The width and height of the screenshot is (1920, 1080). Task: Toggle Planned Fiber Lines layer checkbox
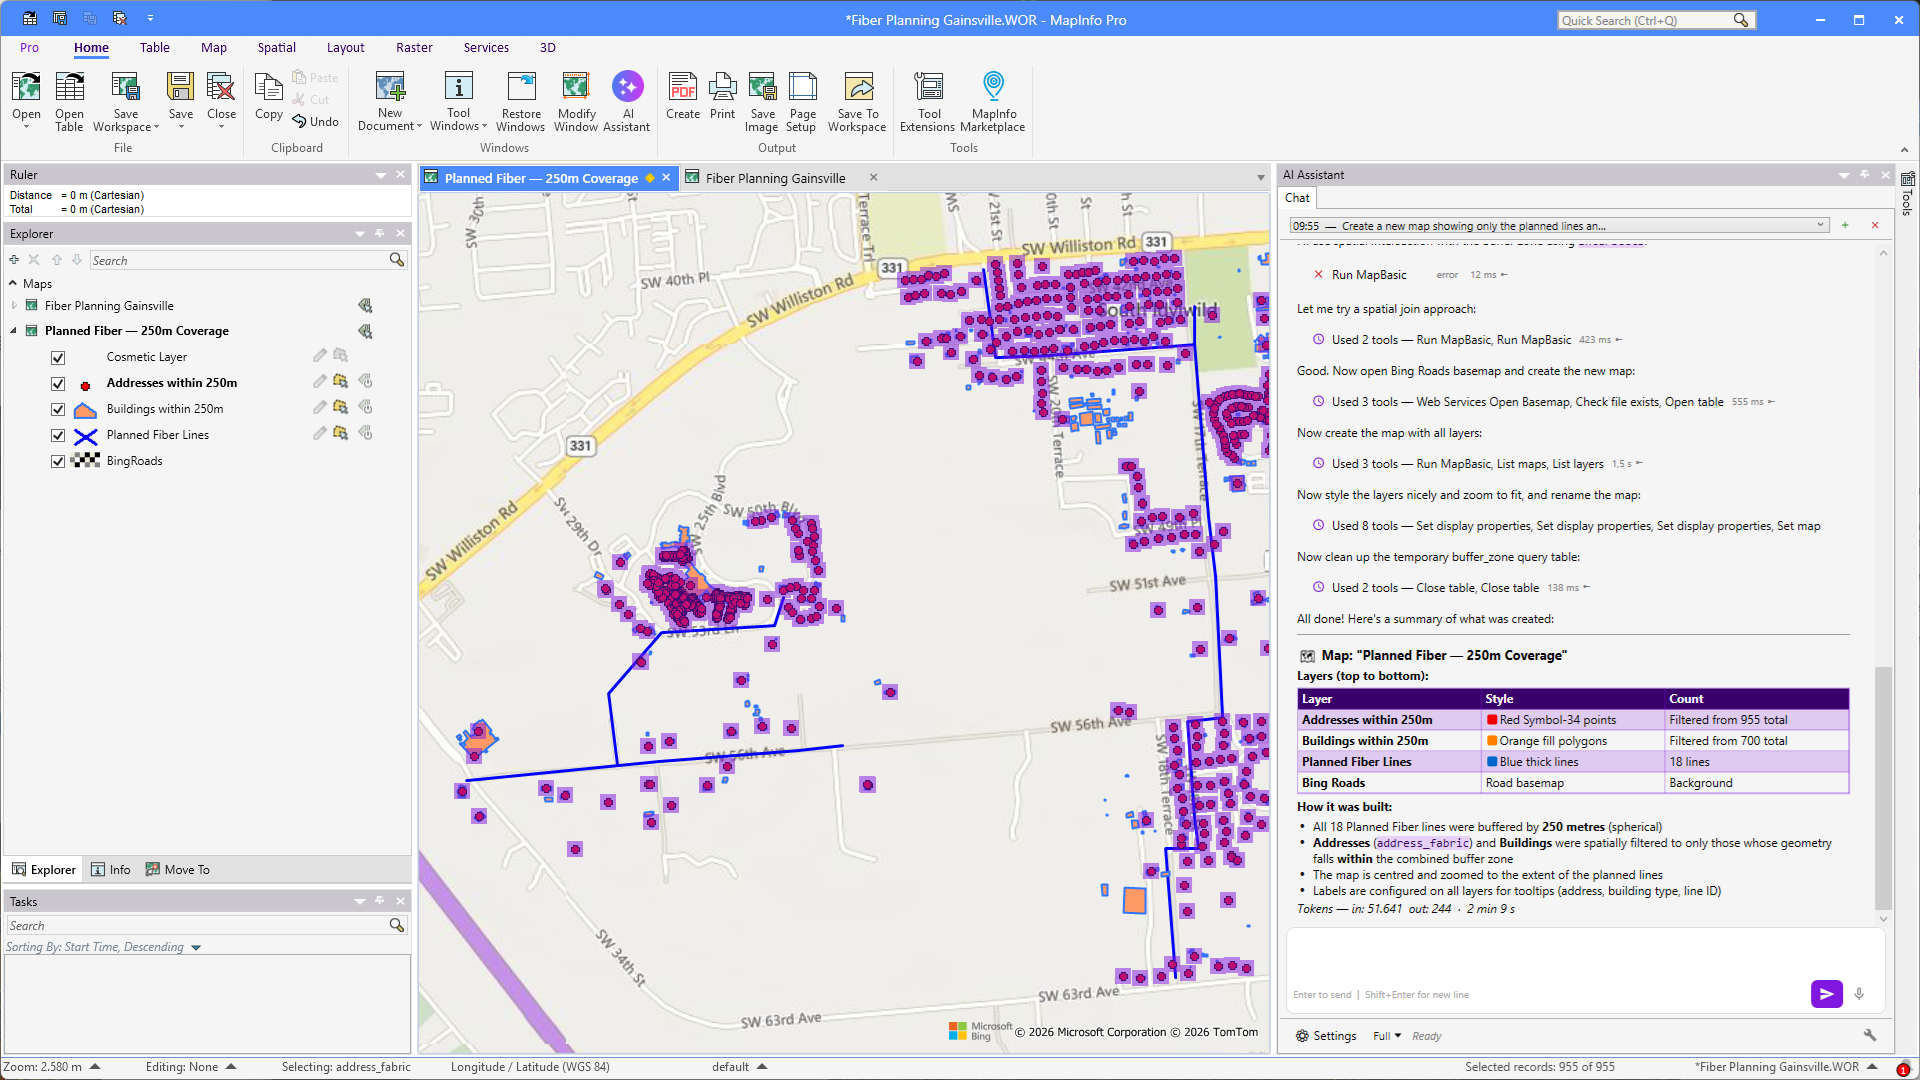[x=58, y=436]
